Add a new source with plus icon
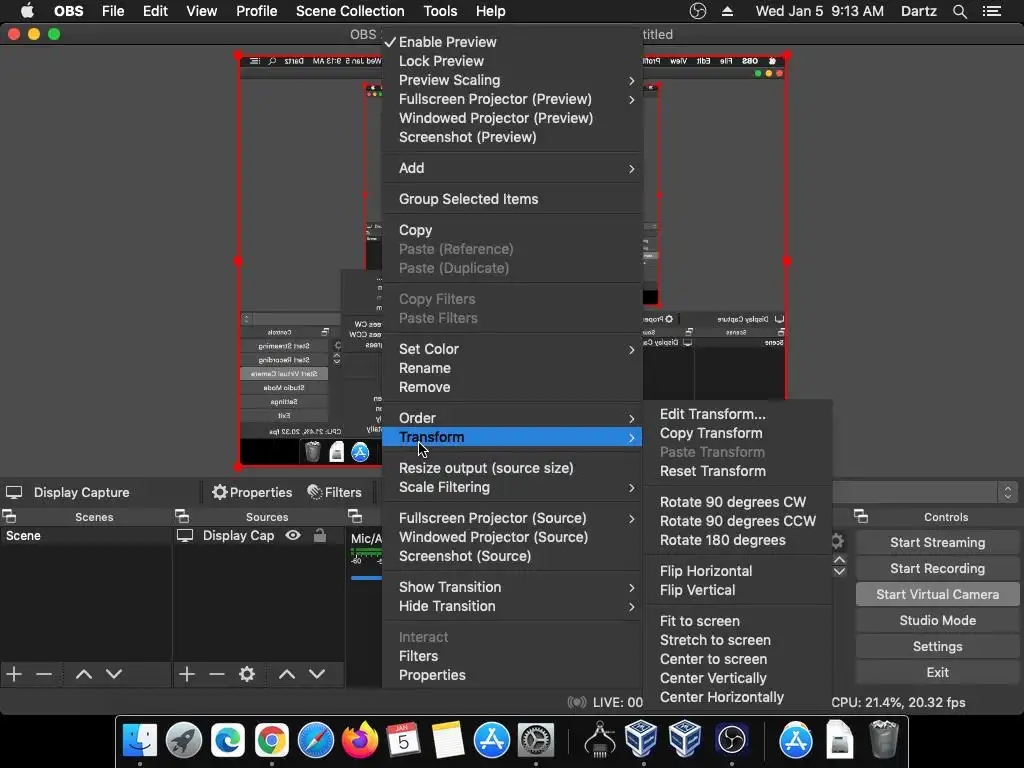The height and width of the screenshot is (768, 1024). coord(187,674)
